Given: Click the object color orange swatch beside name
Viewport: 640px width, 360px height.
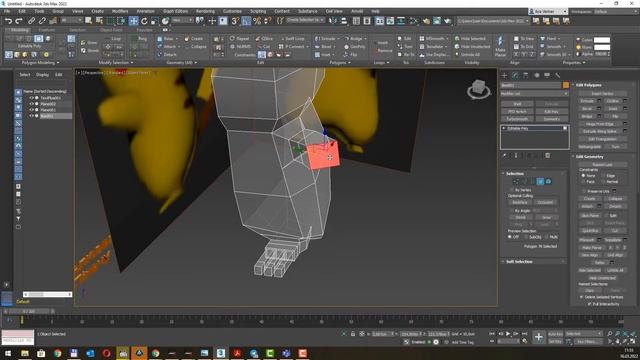Looking at the screenshot, I should click(566, 85).
